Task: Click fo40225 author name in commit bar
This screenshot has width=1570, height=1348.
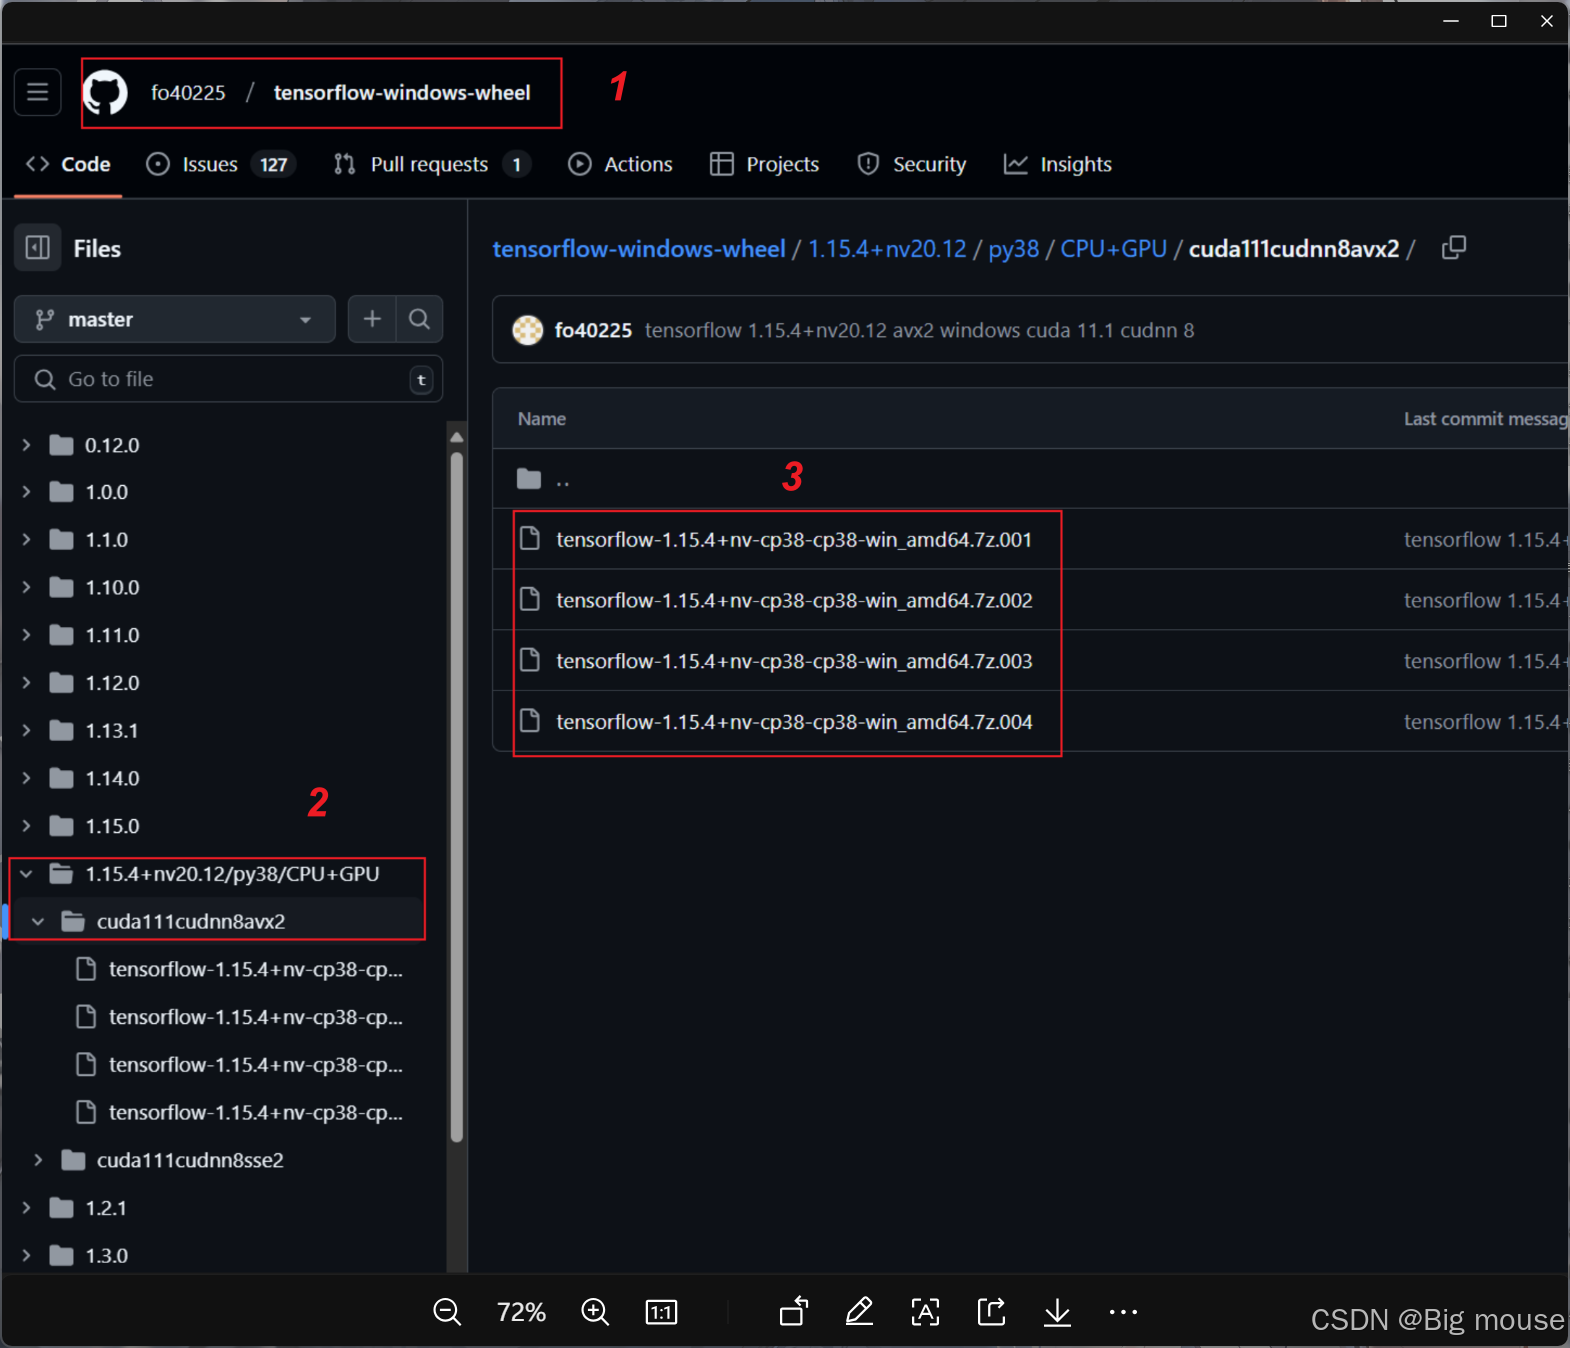Action: 593,330
